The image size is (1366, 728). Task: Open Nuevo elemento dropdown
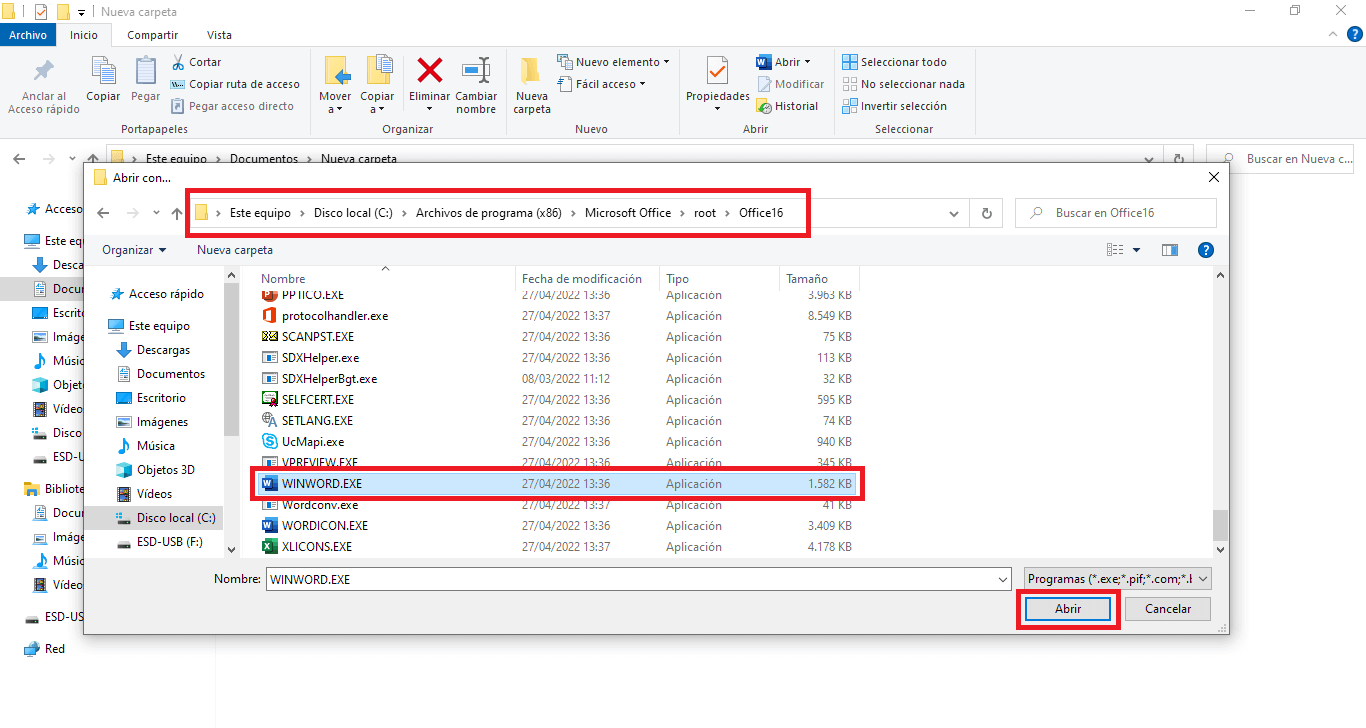614,62
